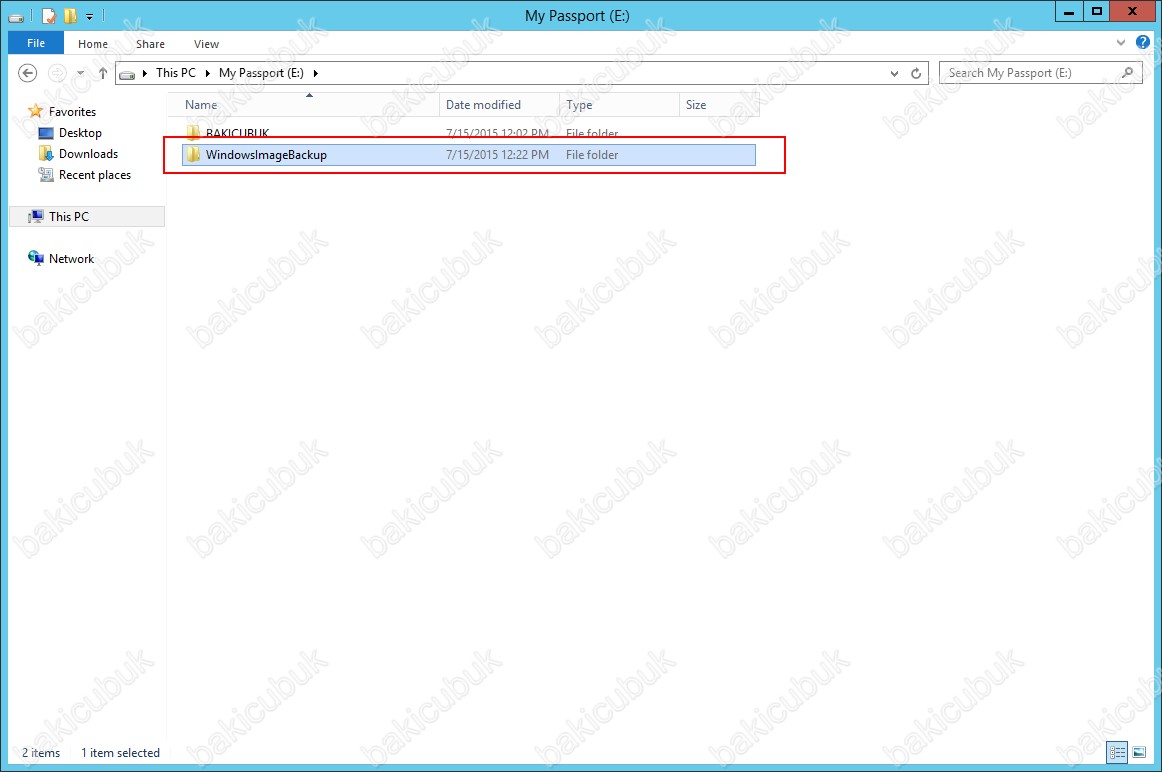Close the My Passport (E:) window
1162x772 pixels.
click(1132, 12)
